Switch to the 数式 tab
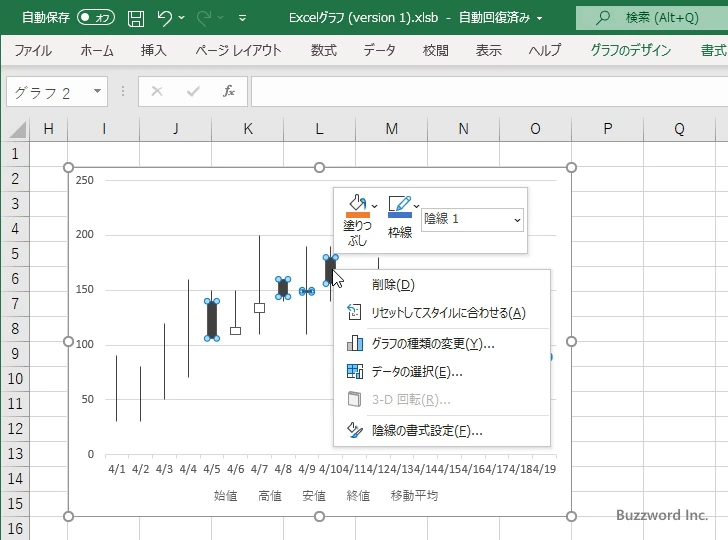 click(x=324, y=50)
